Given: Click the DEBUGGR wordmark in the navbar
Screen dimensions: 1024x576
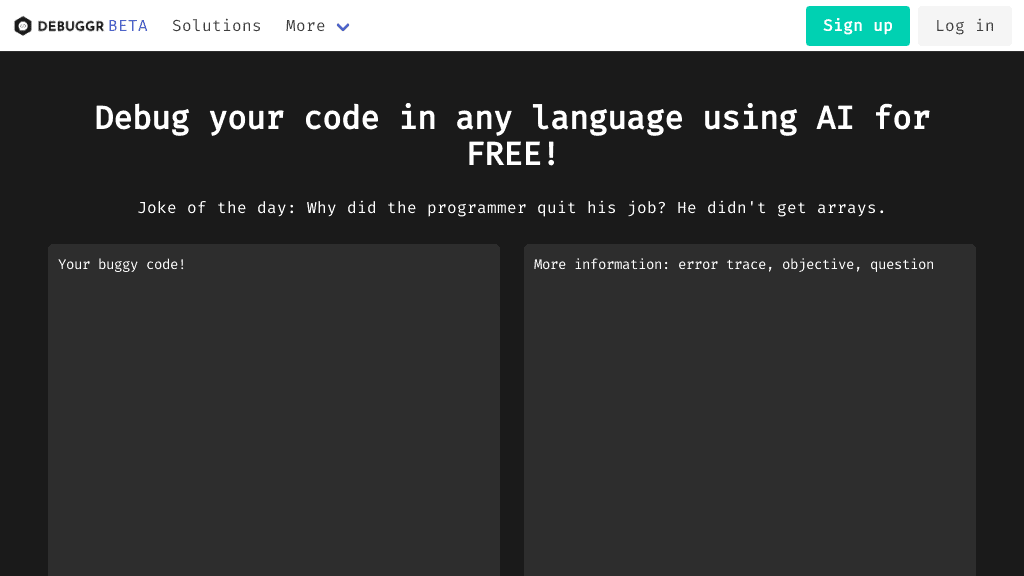Looking at the screenshot, I should pyautogui.click(x=70, y=25).
